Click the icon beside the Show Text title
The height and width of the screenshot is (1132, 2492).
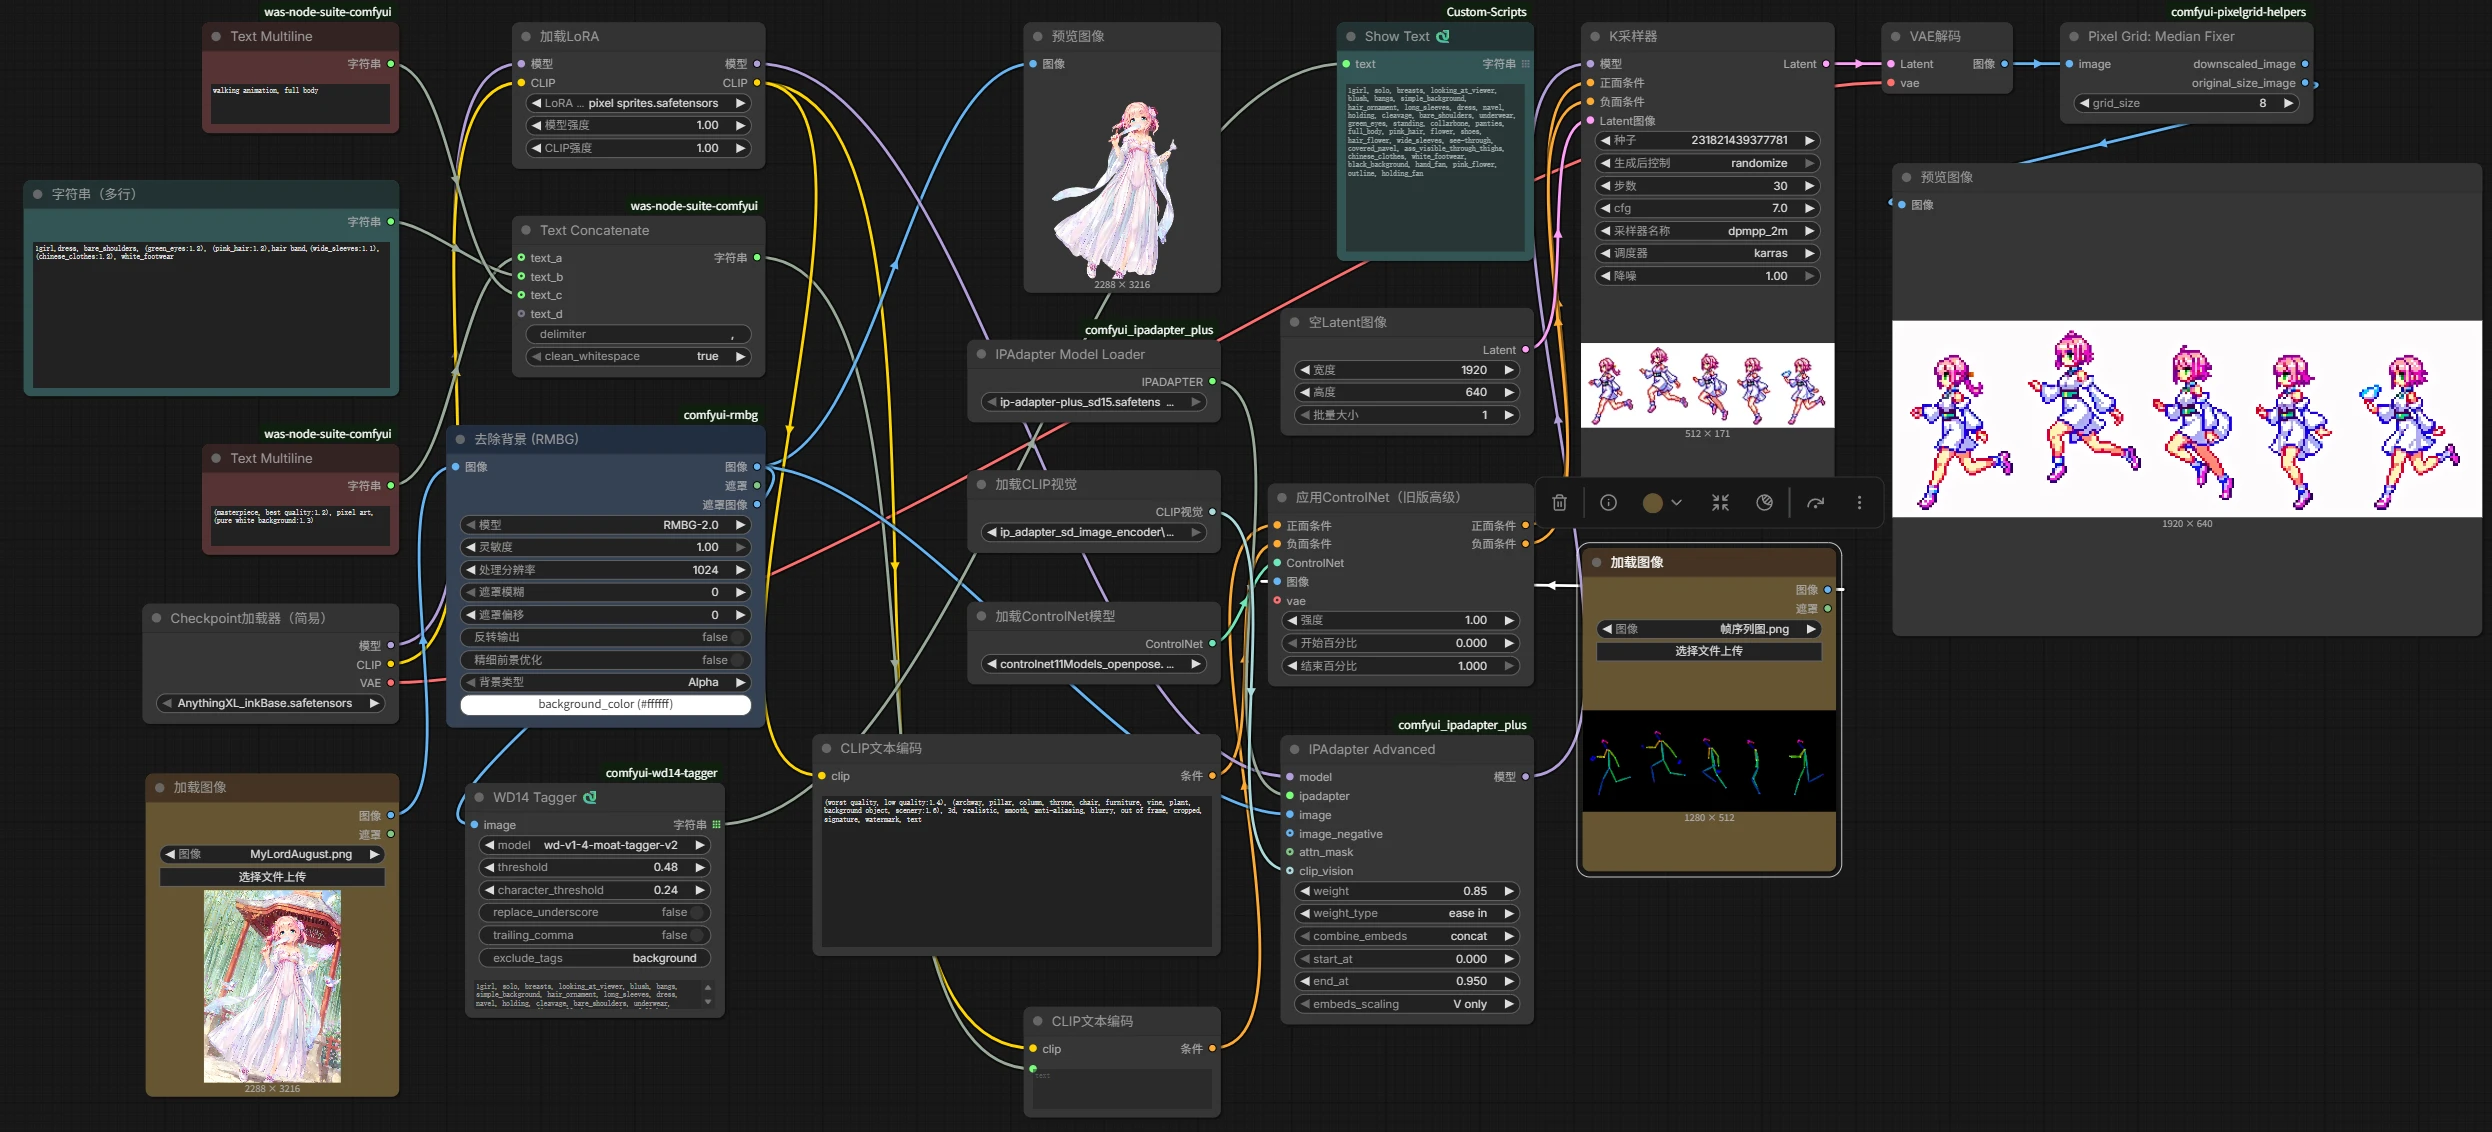1443,36
